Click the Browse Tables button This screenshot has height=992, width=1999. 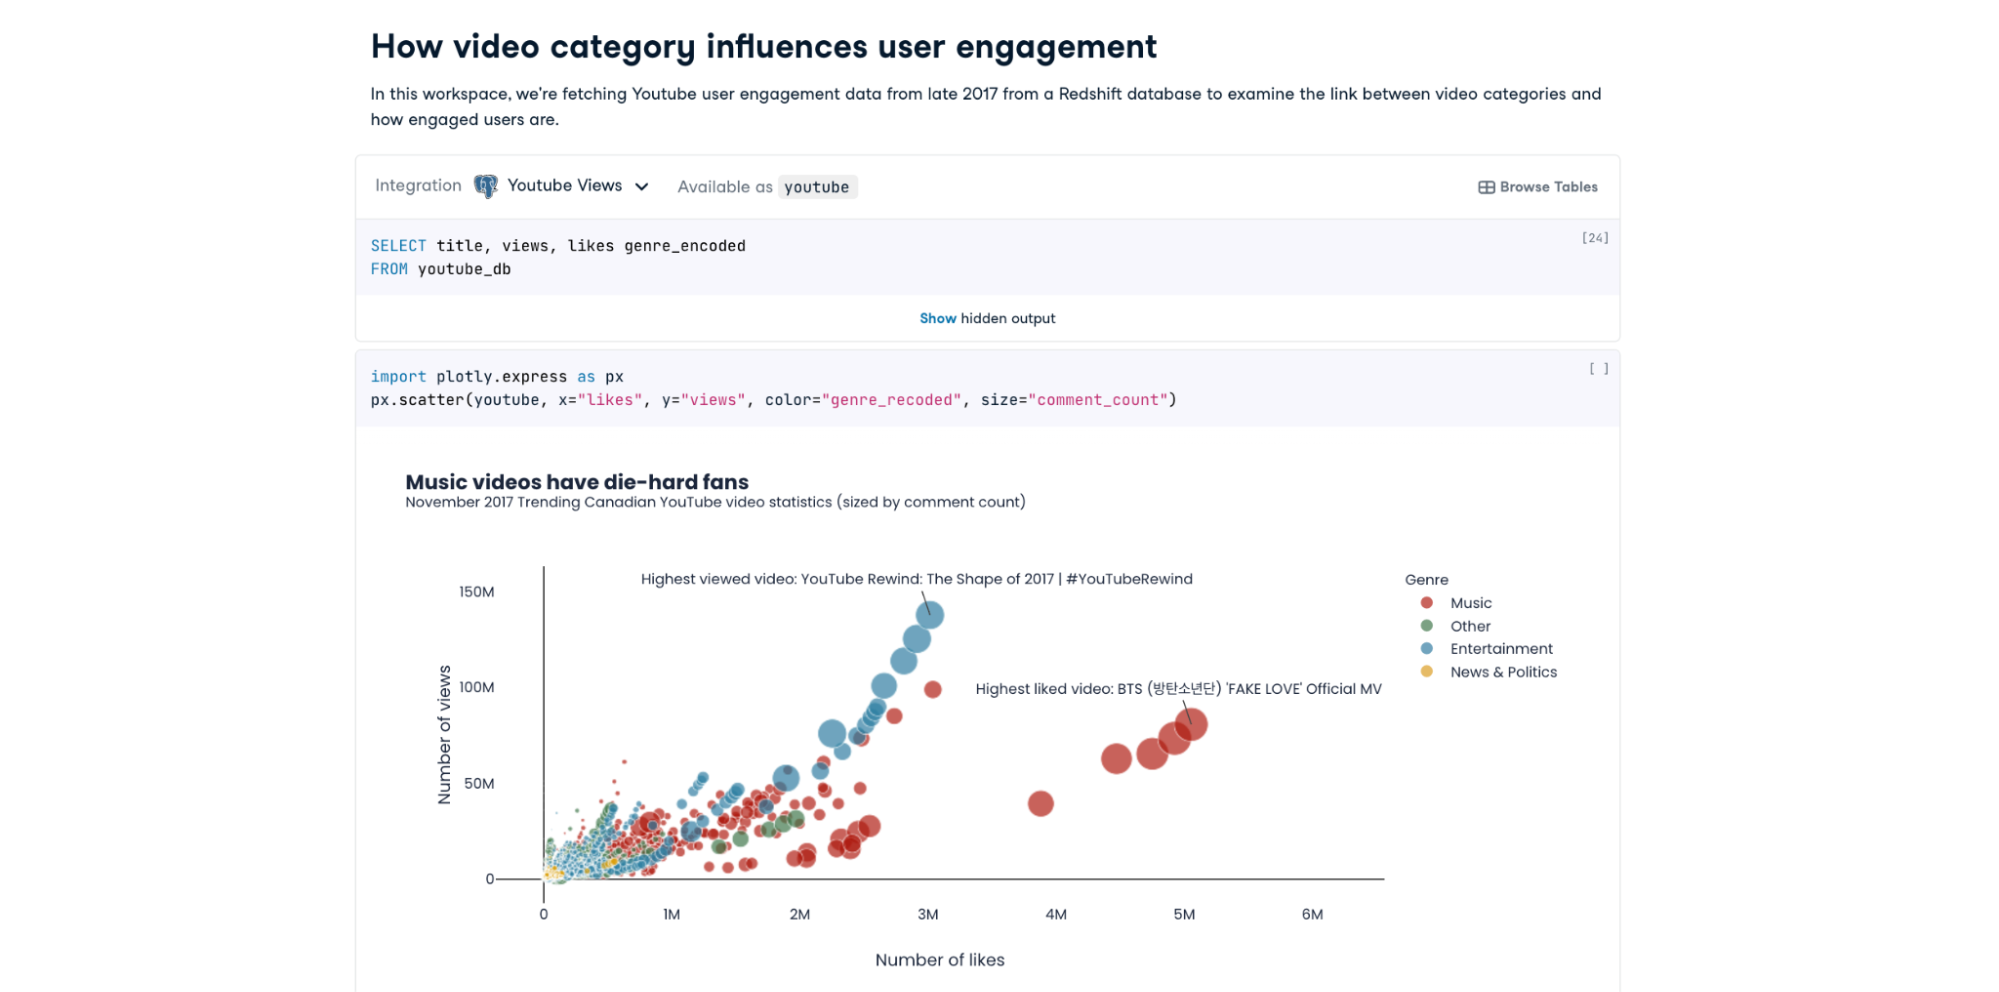point(1537,186)
